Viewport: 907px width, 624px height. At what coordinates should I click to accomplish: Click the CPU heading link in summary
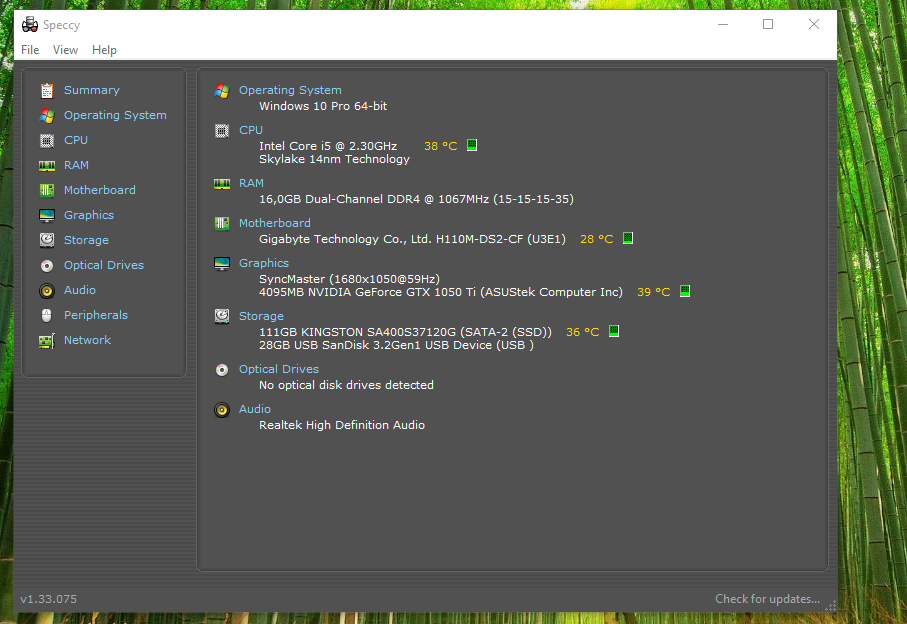(x=250, y=130)
